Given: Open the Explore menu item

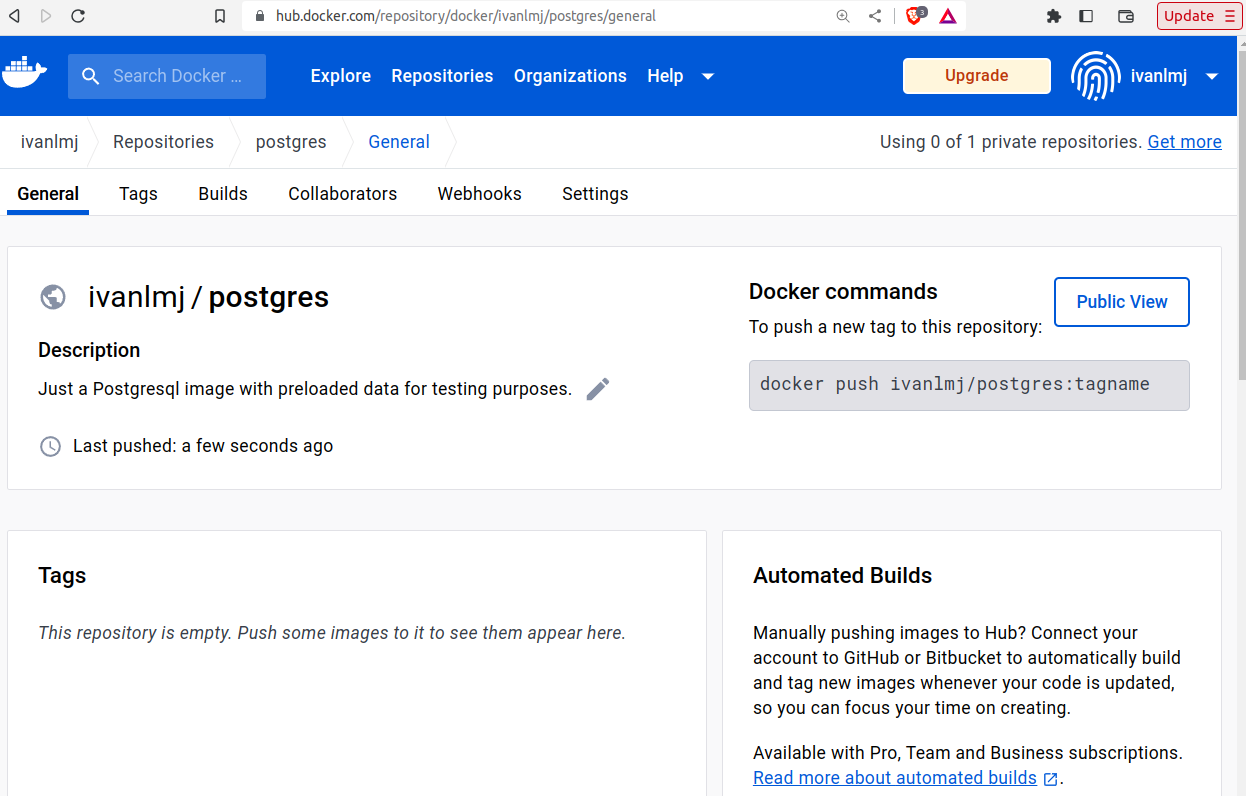Looking at the screenshot, I should tap(341, 76).
